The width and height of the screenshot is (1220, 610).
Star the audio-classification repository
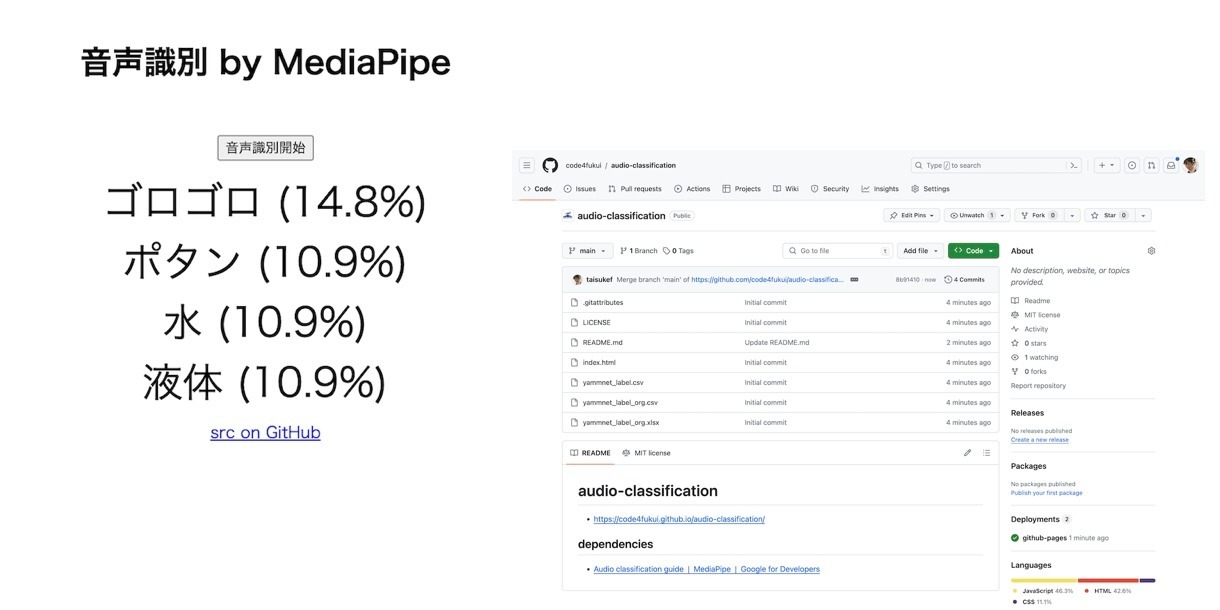1109,215
